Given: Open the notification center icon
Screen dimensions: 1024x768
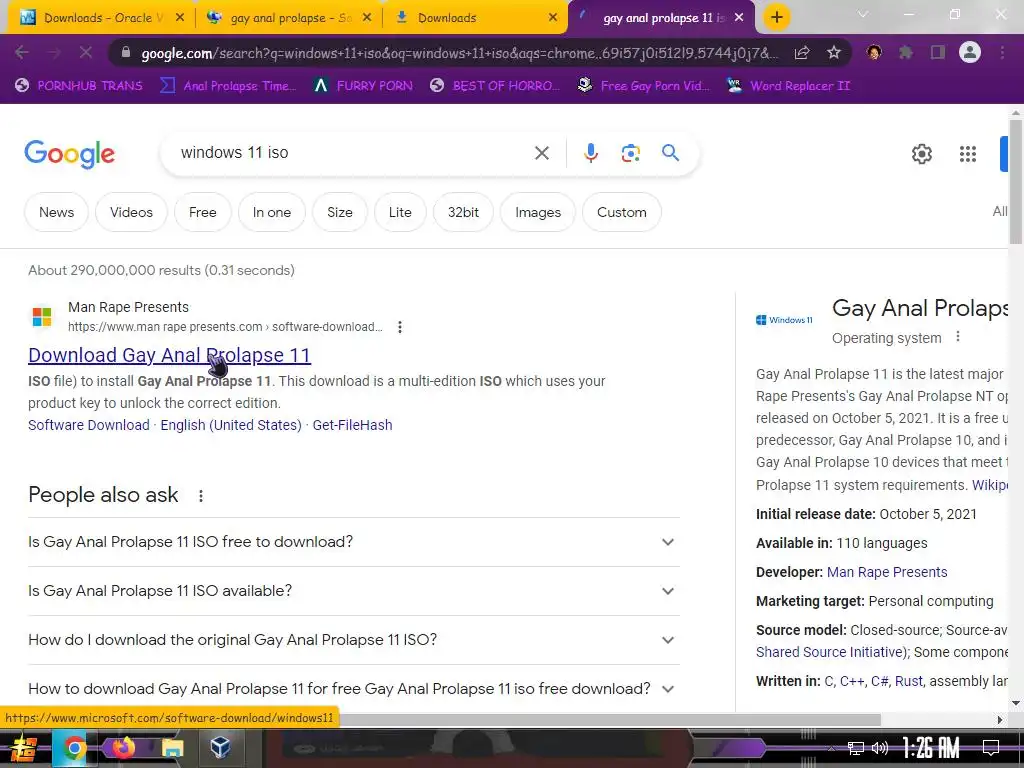Looking at the screenshot, I should pyautogui.click(x=991, y=747).
